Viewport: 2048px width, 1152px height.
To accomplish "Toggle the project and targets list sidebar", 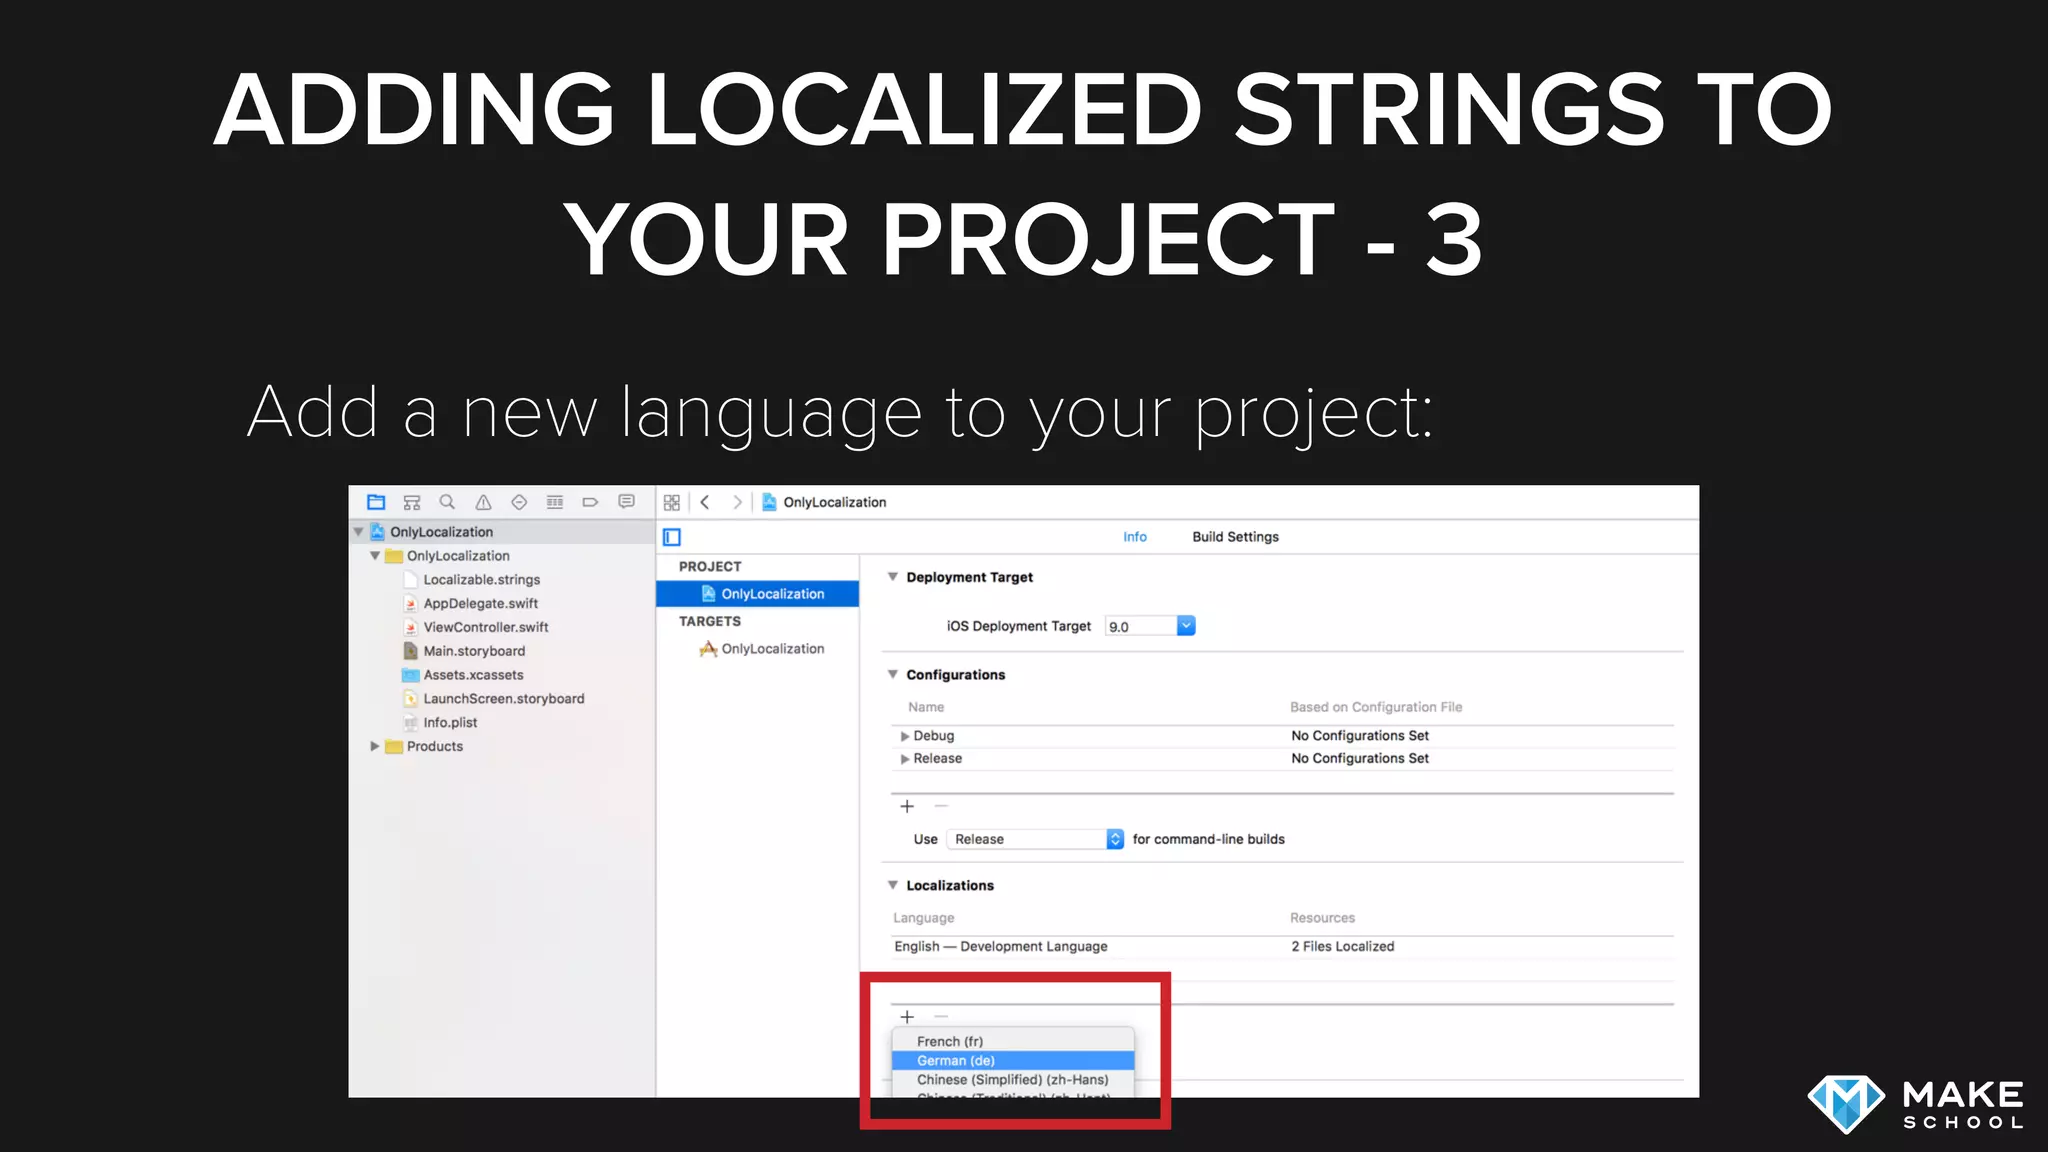I will 672,537.
